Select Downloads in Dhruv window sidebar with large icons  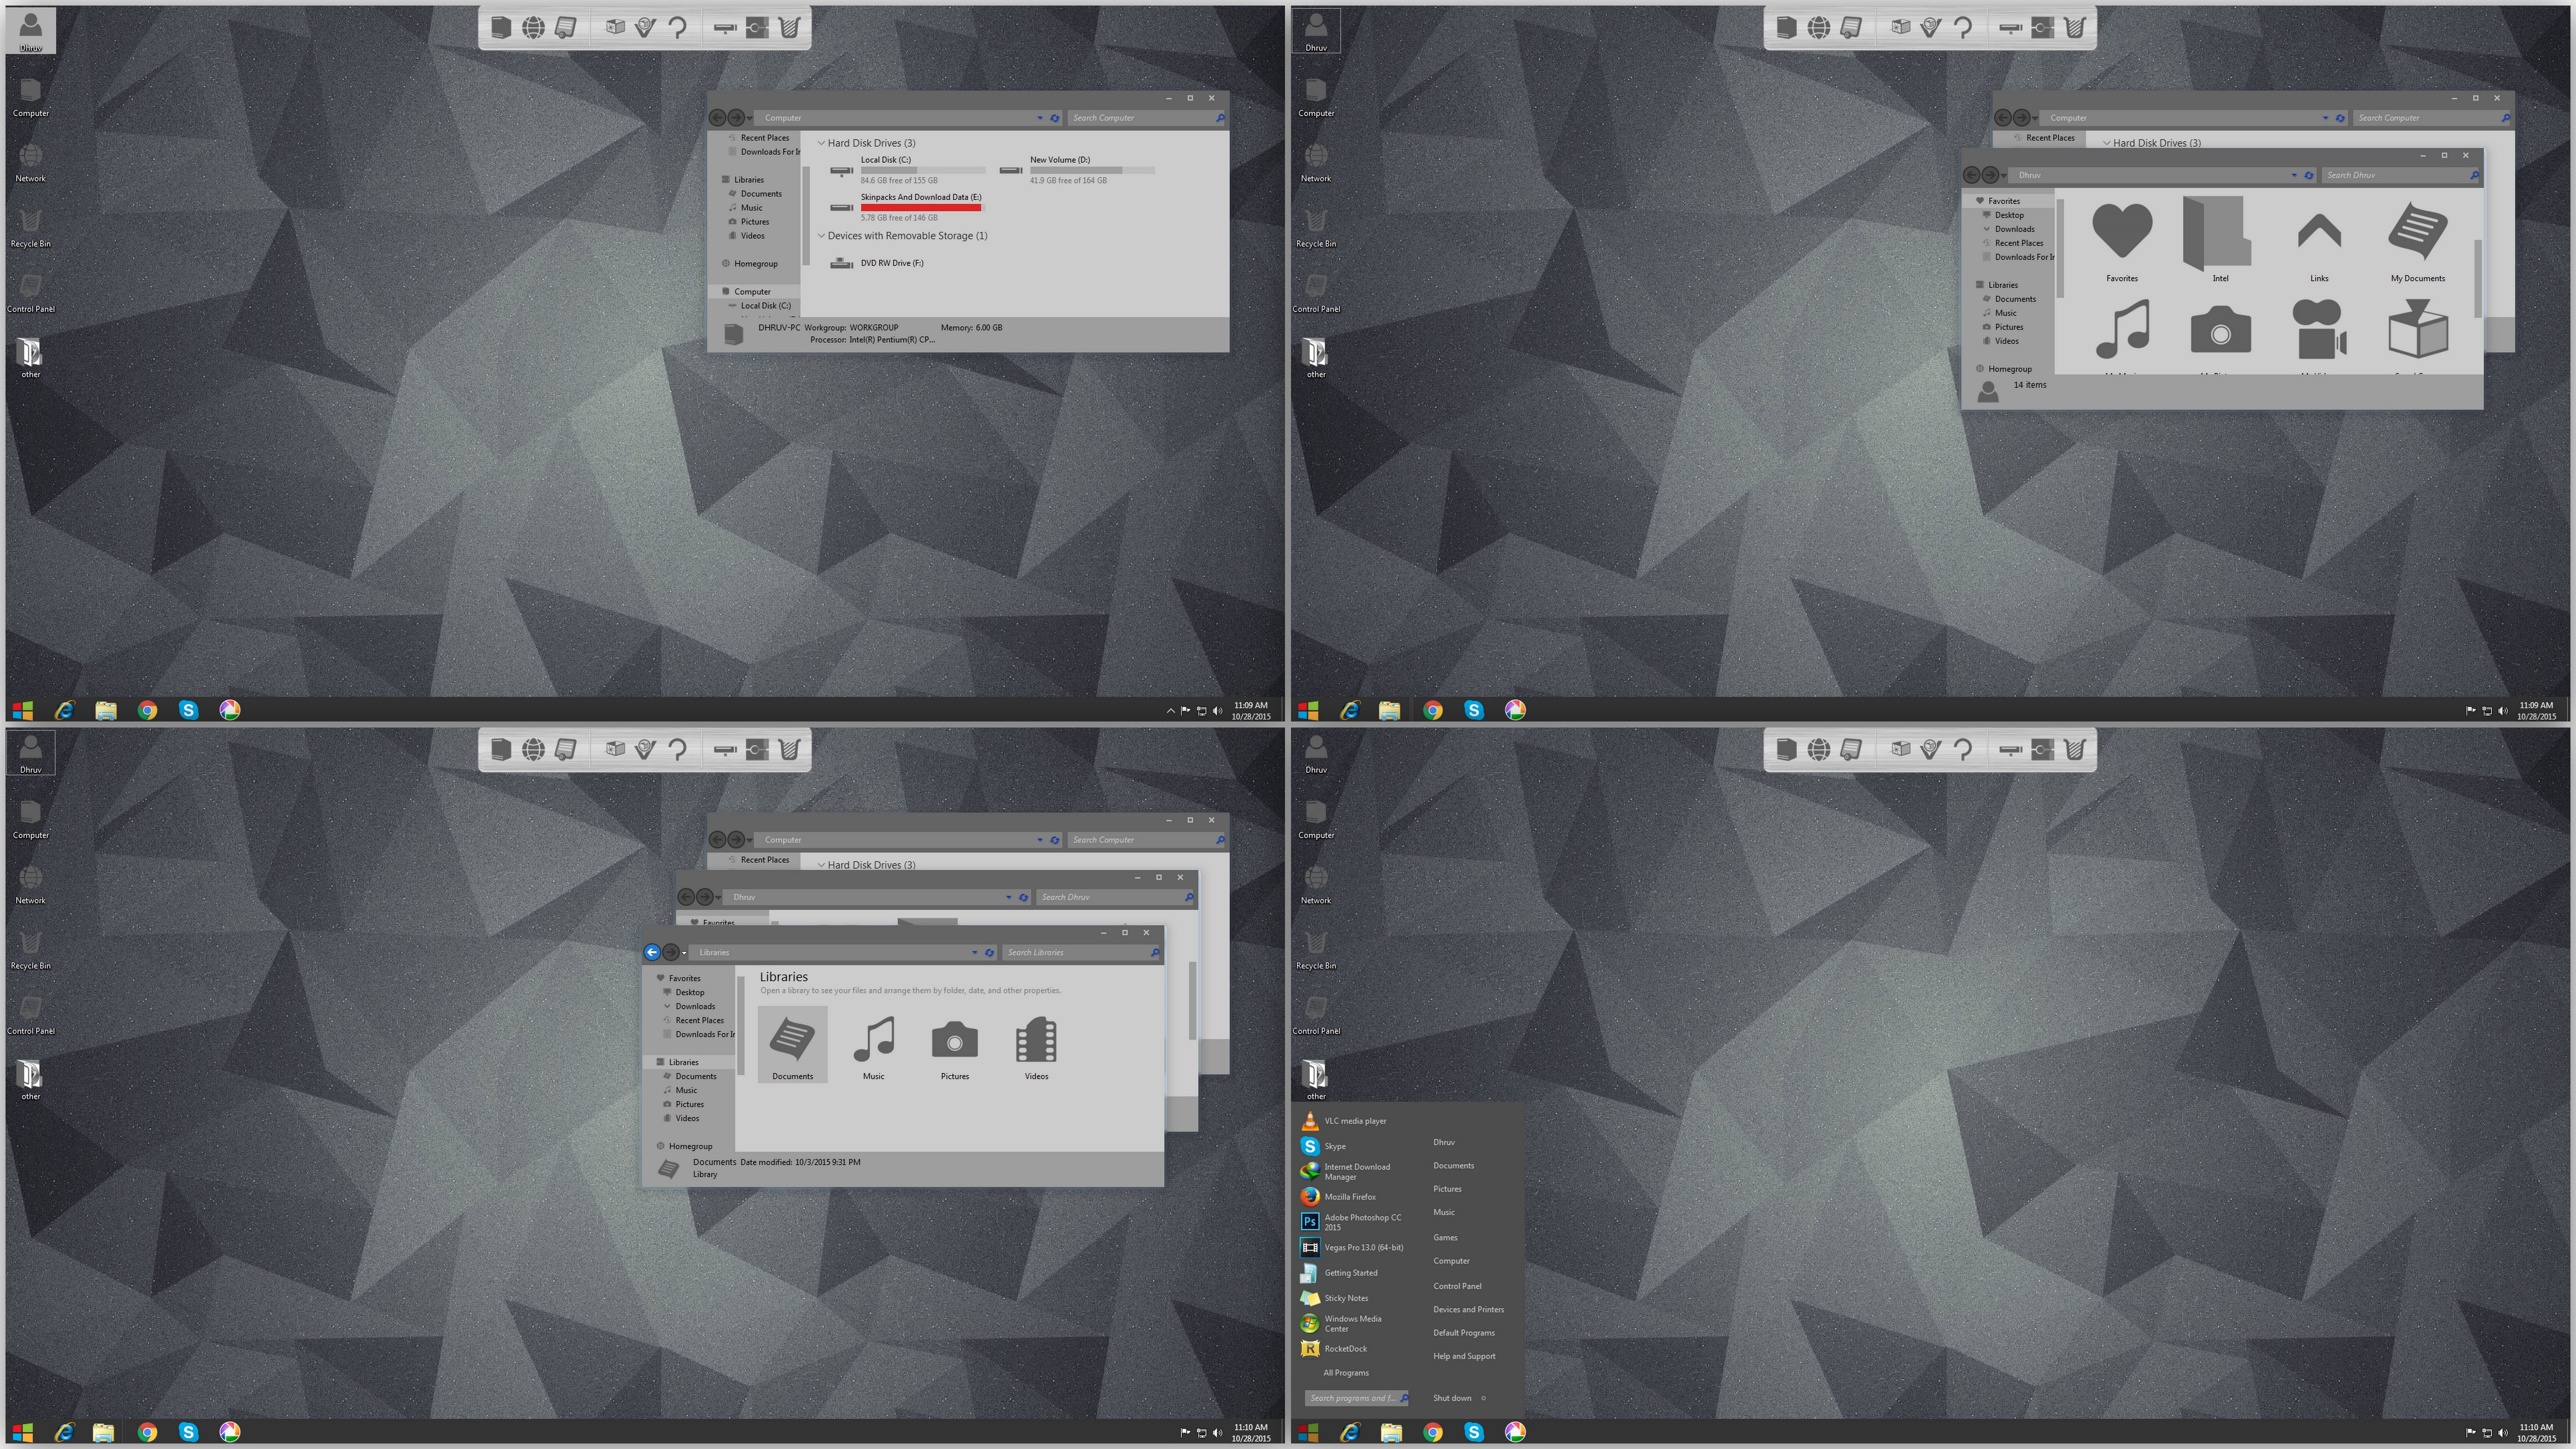click(2008, 229)
